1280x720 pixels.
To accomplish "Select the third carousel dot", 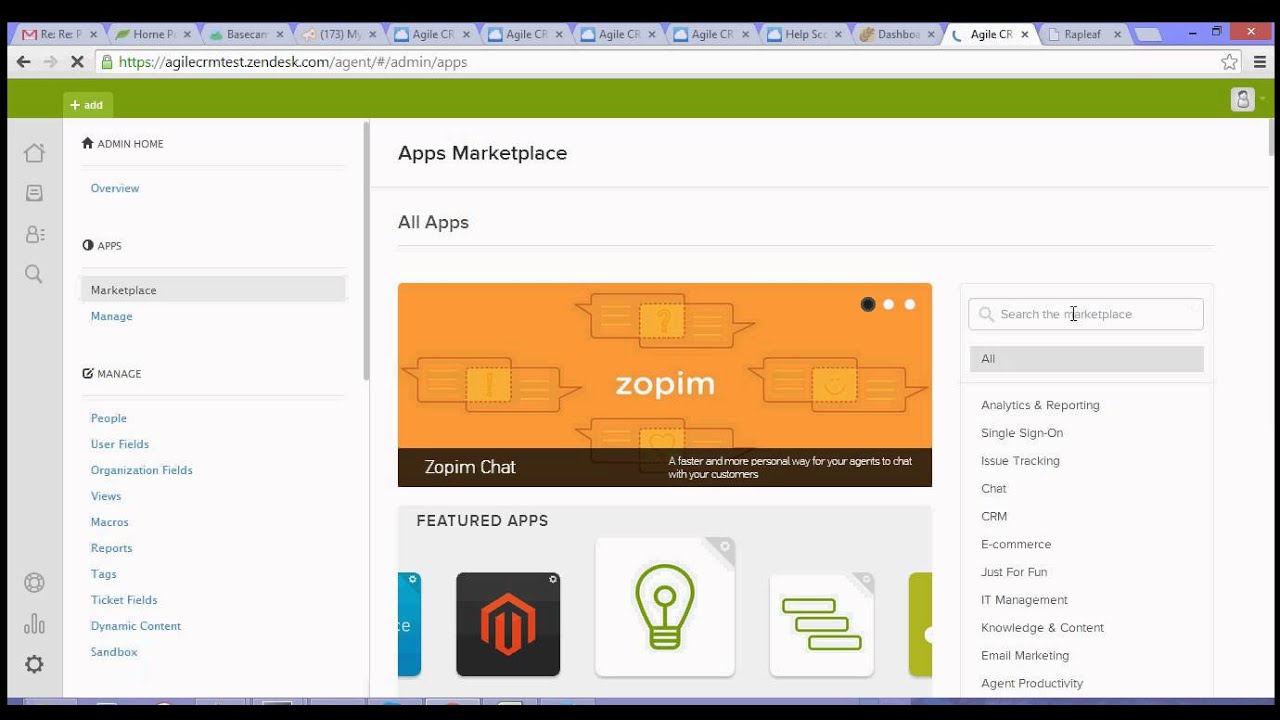I will (x=910, y=304).
